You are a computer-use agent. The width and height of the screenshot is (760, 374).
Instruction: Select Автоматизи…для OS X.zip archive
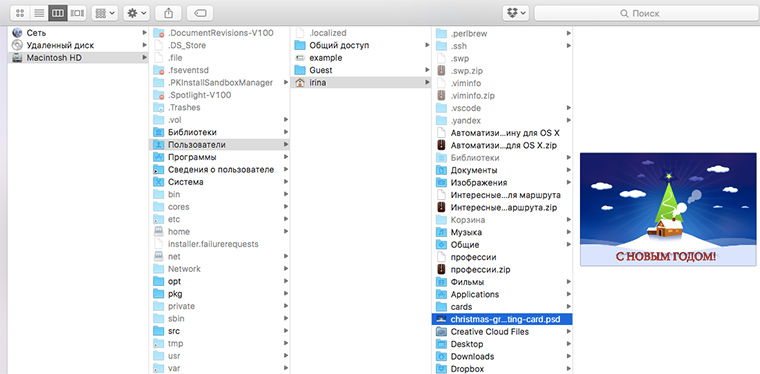[503, 145]
